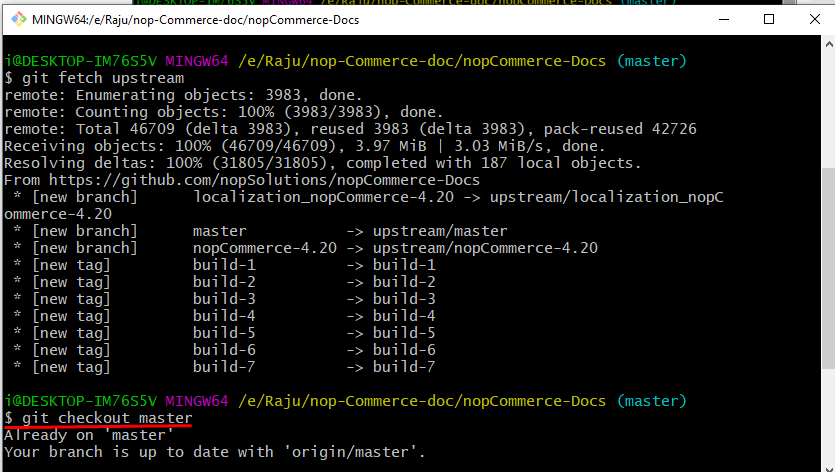Click the scrollbar up arrow
Viewport: 835px width, 472px height.
[829, 45]
